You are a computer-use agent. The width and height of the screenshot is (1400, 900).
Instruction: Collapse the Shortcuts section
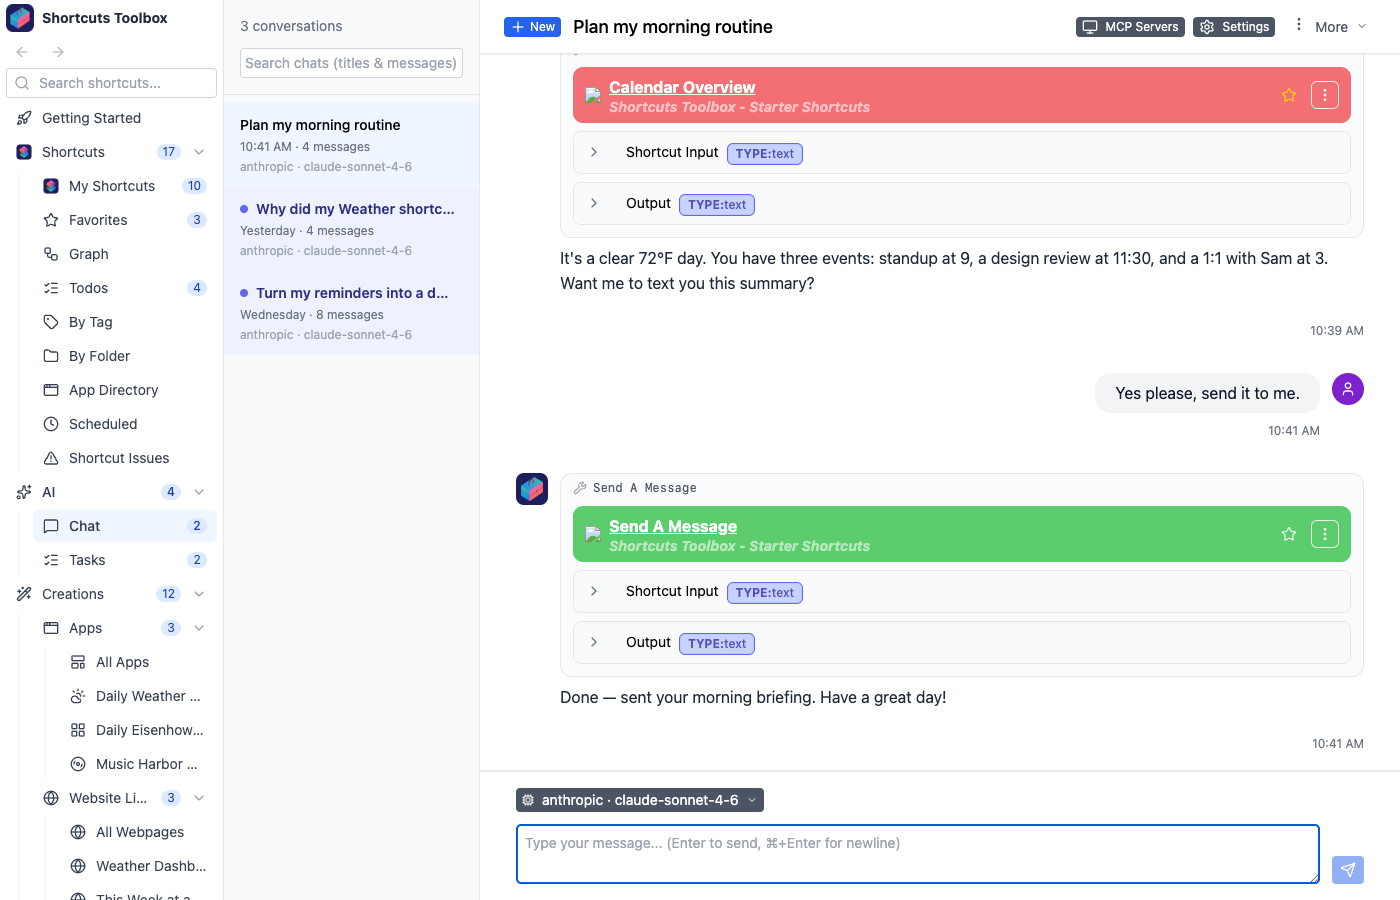tap(199, 152)
